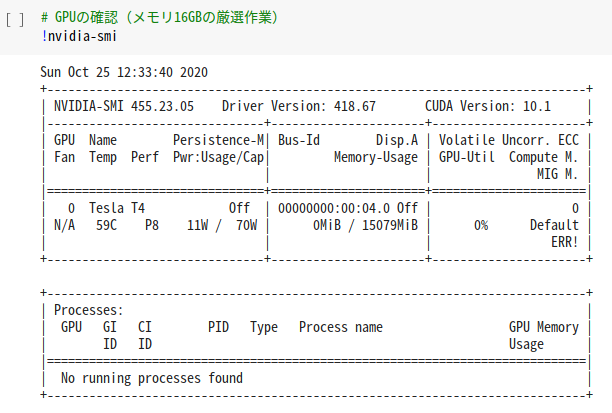Place cursor on the !nvidia-smi command

click(79, 36)
